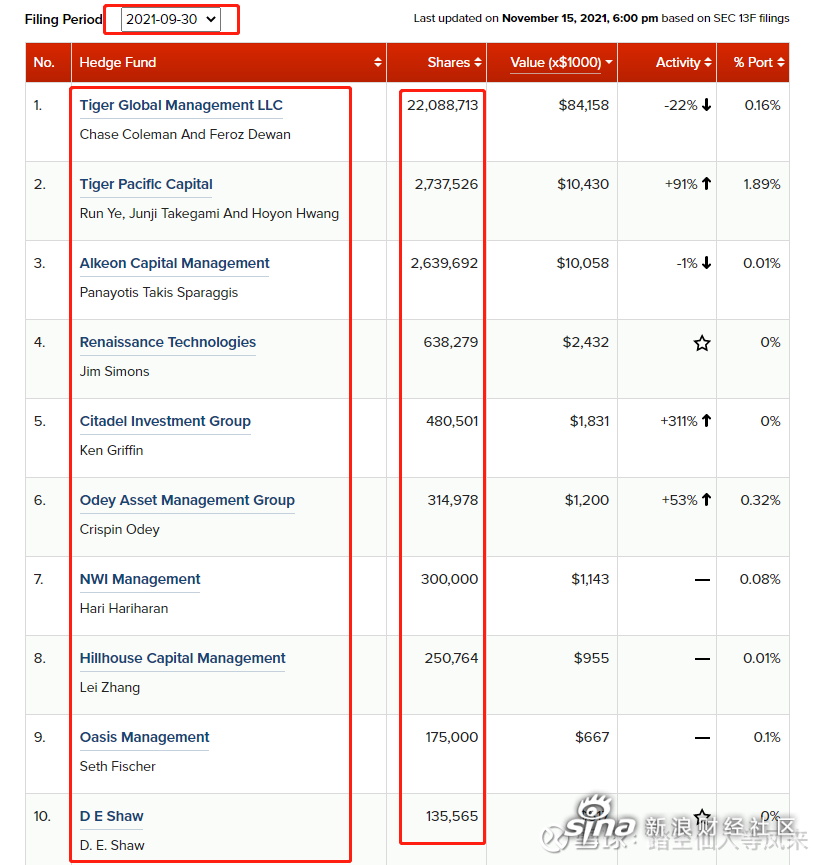Click the % Port header label
The width and height of the screenshot is (832, 865).
pos(753,62)
